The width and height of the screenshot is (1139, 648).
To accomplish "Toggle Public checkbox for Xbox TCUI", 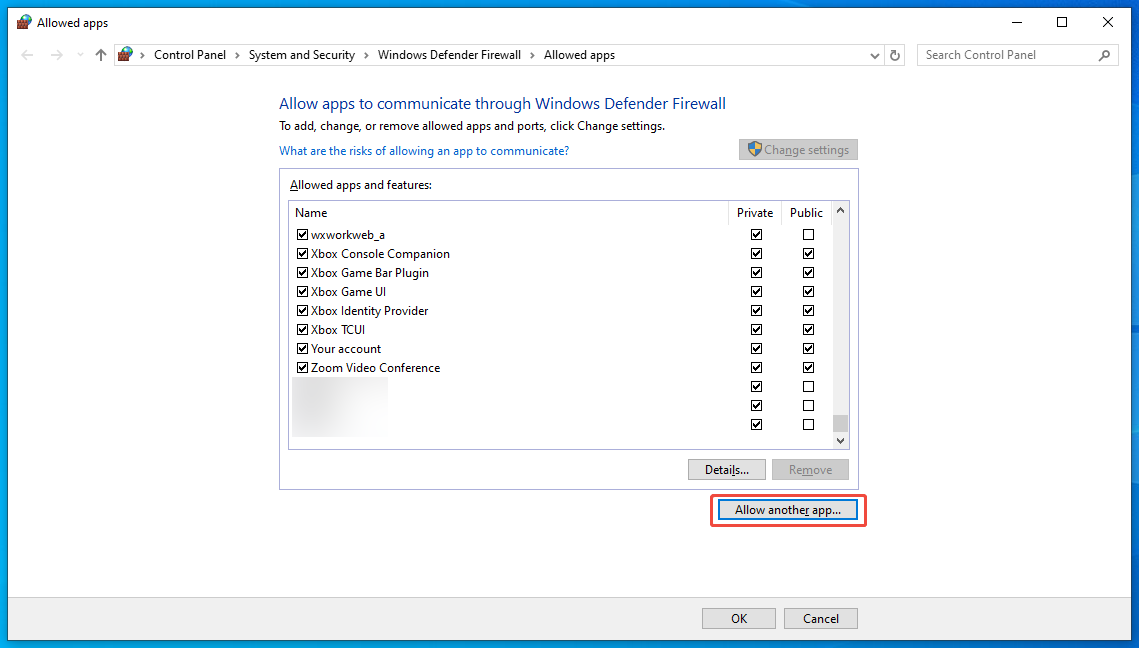I will tap(808, 329).
